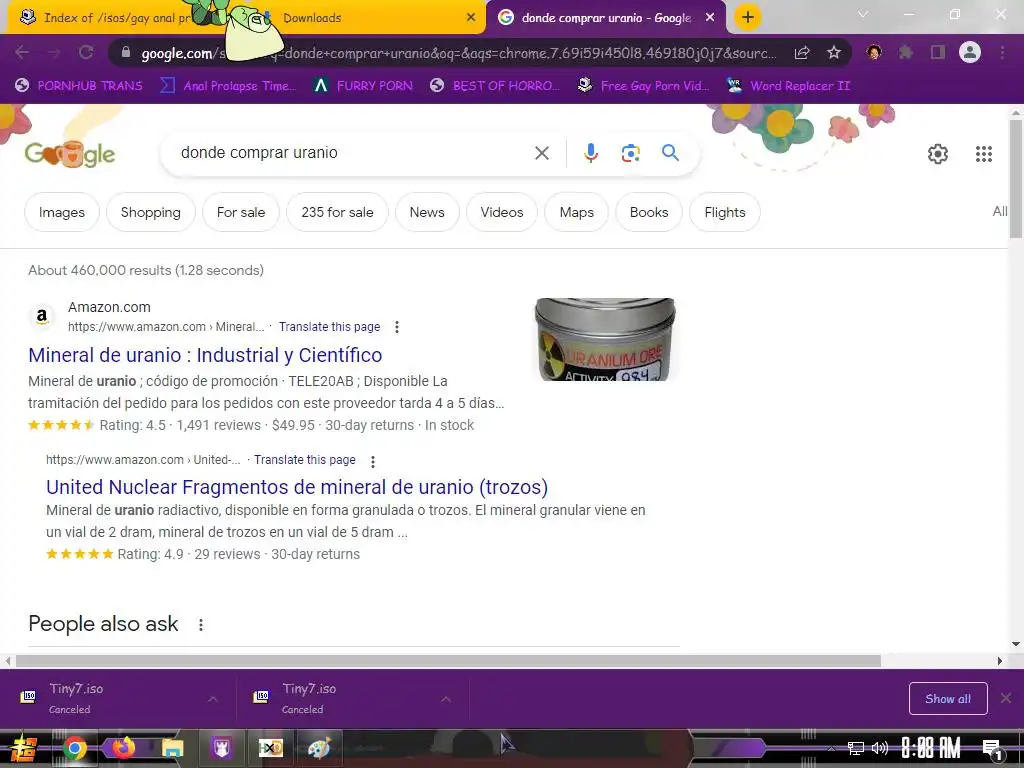Toggle the browser side panel icon

938,52
